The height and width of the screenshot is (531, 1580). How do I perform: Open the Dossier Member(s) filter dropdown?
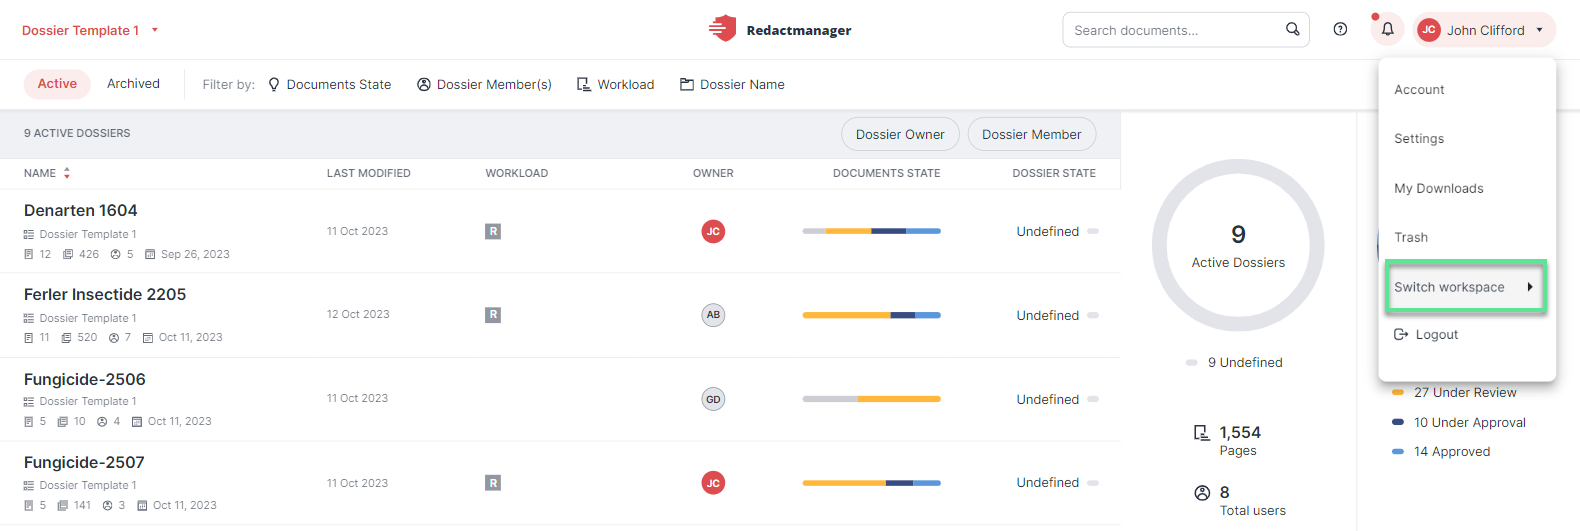coord(485,85)
